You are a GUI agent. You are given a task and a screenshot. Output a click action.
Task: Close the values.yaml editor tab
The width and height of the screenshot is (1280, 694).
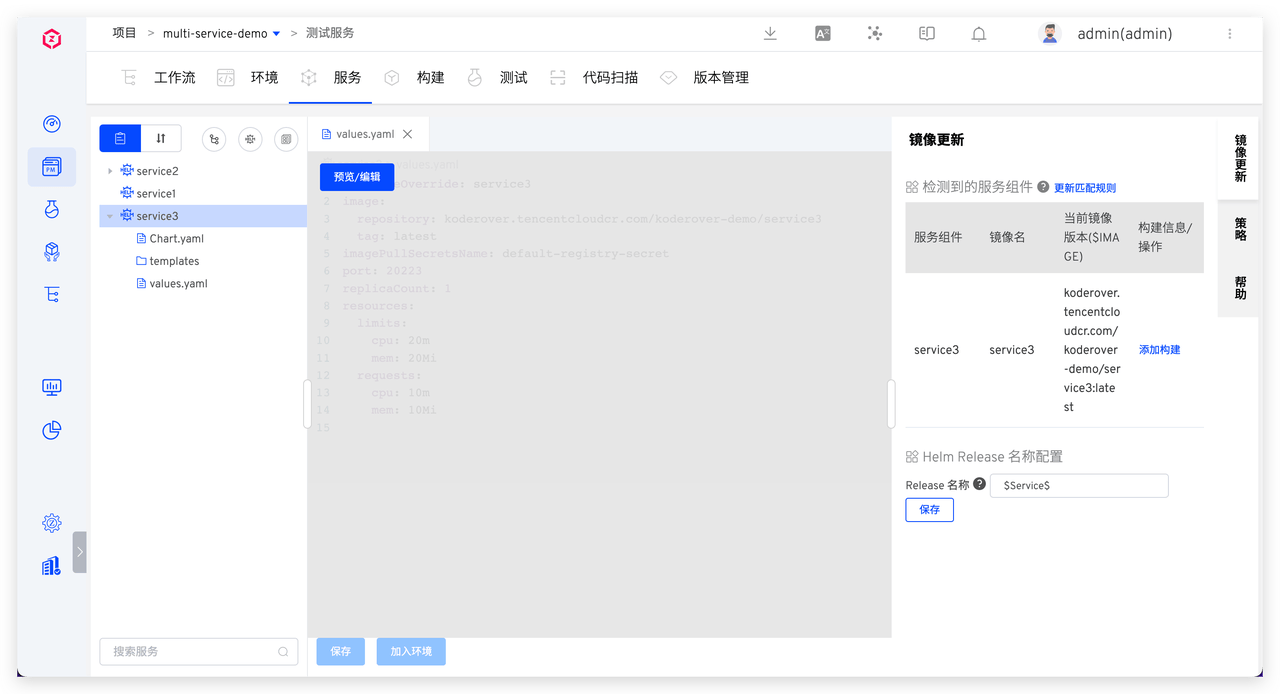click(407, 134)
